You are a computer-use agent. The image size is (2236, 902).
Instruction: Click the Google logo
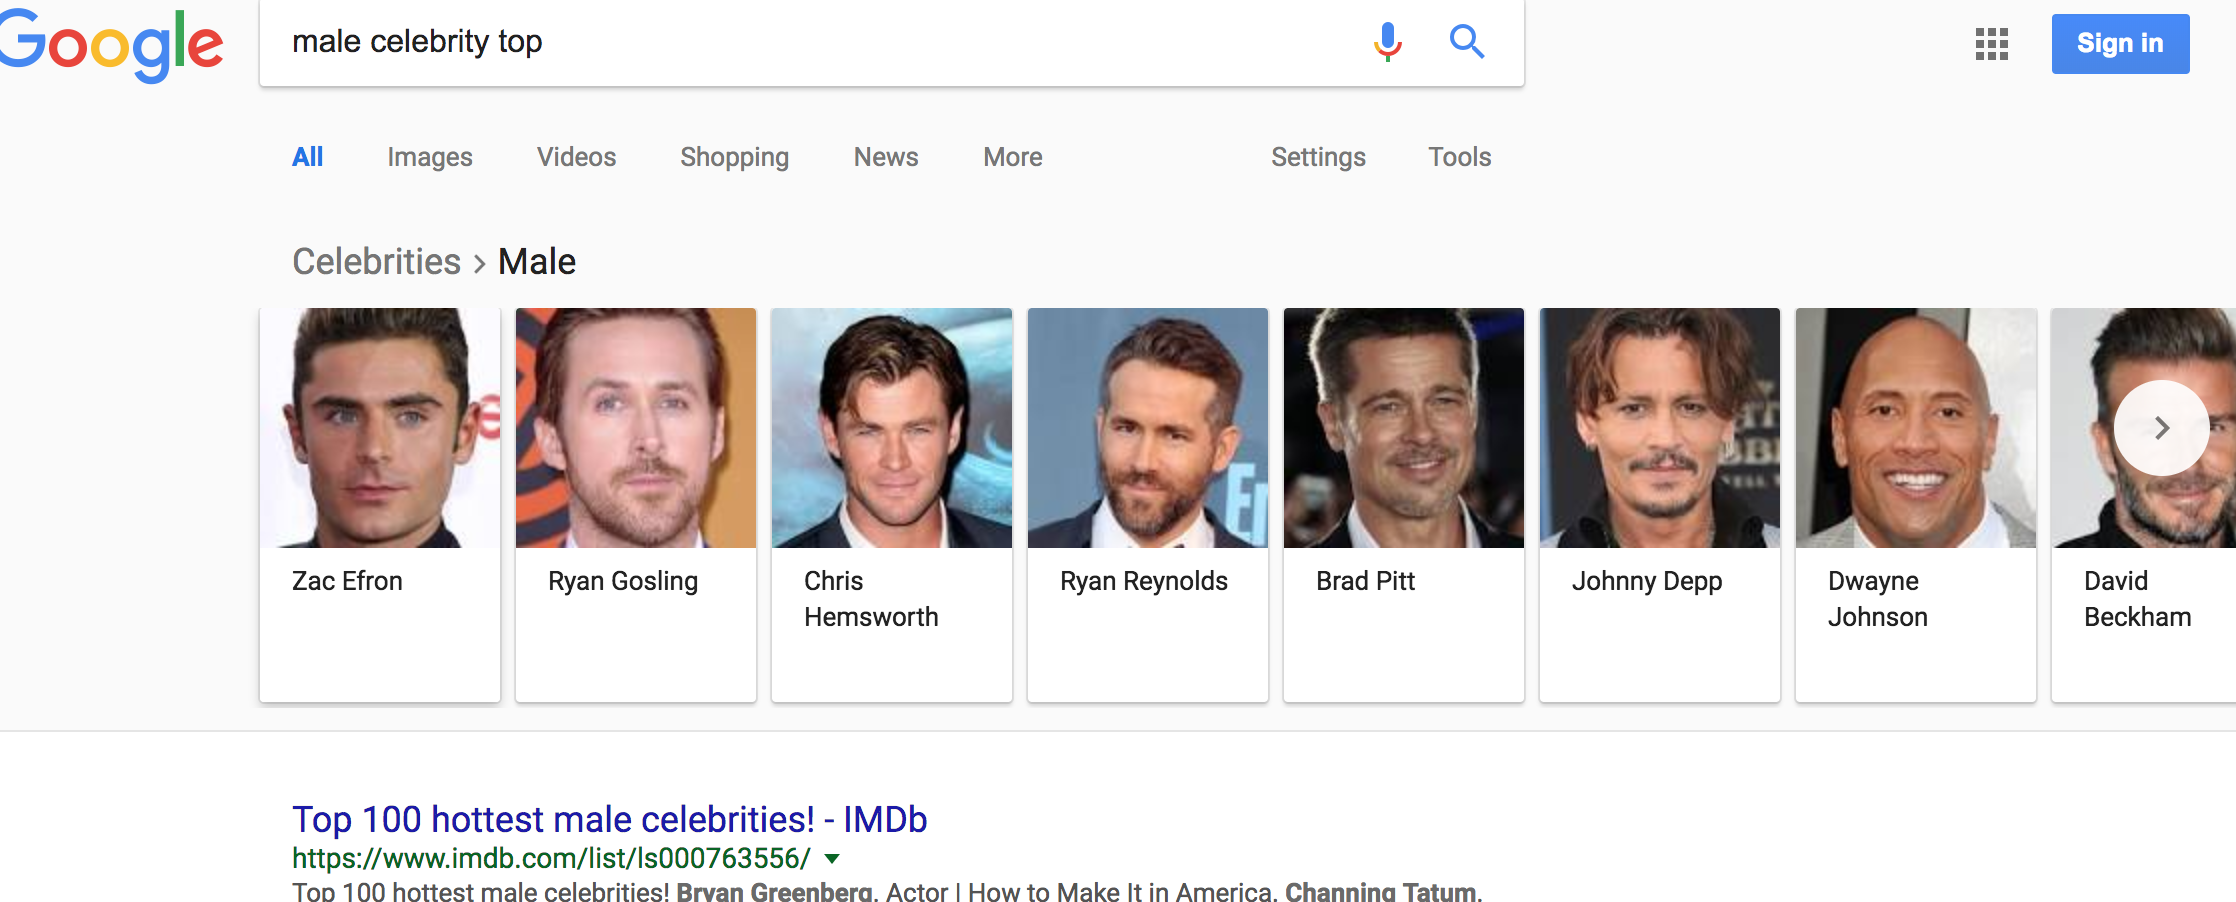pos(111,45)
